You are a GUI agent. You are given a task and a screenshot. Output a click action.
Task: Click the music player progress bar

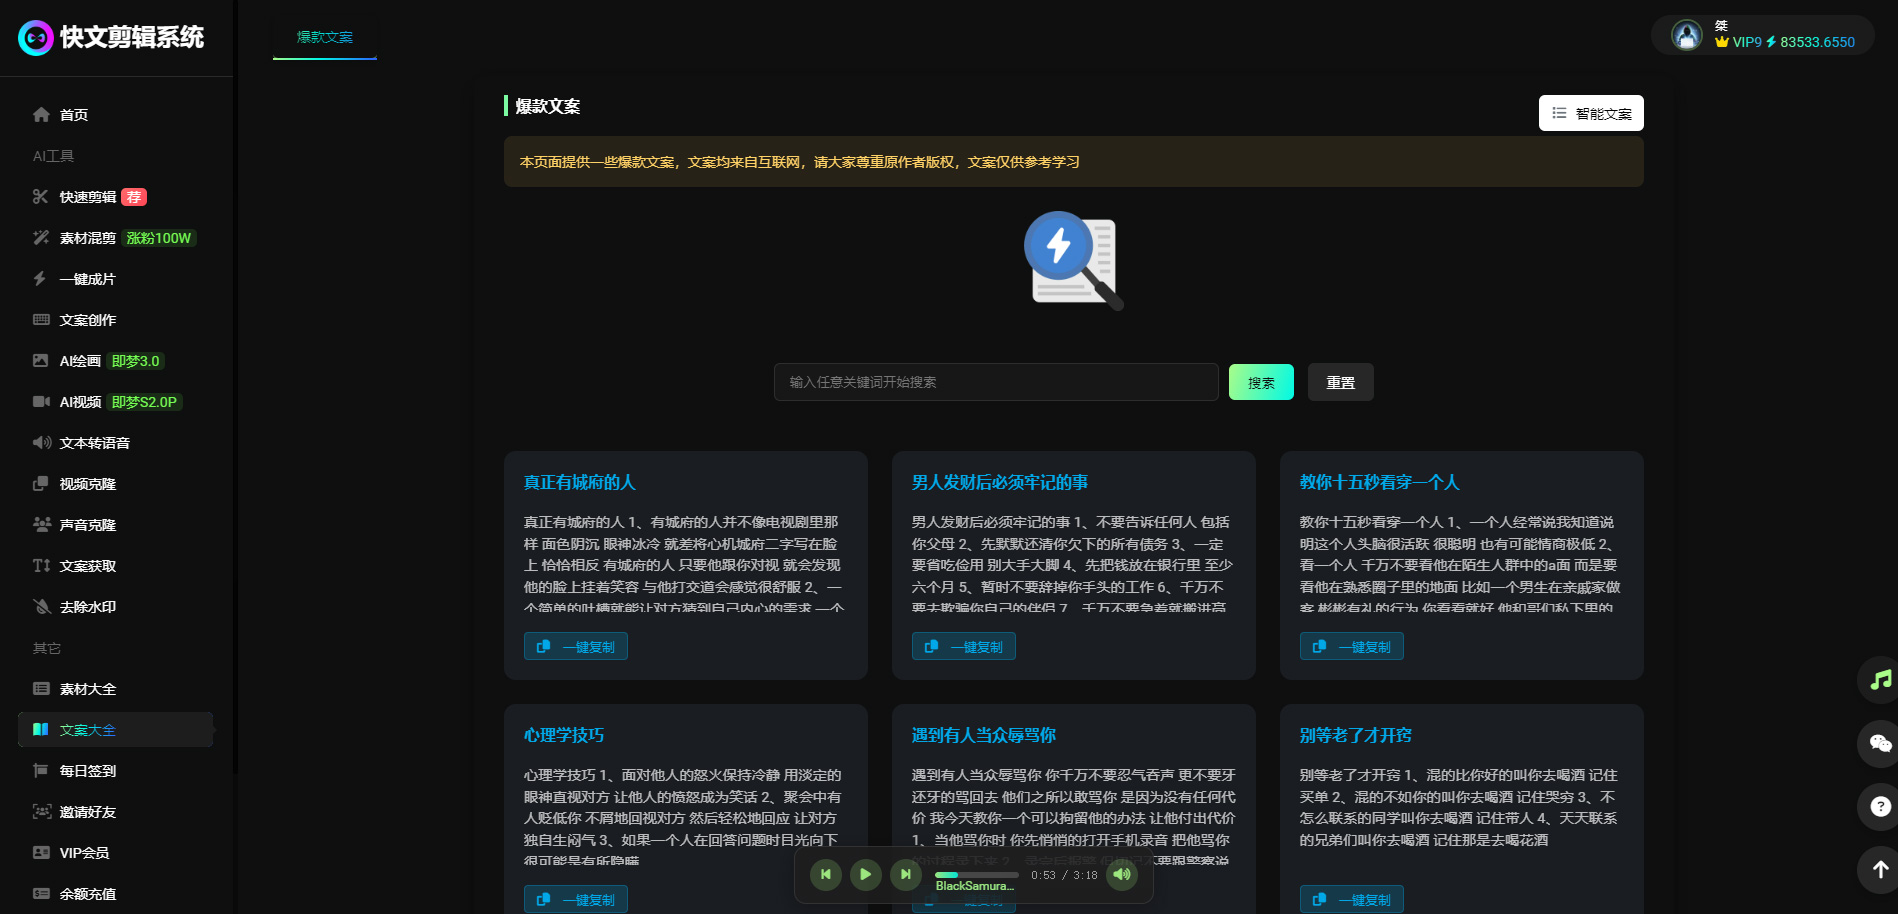pos(976,875)
